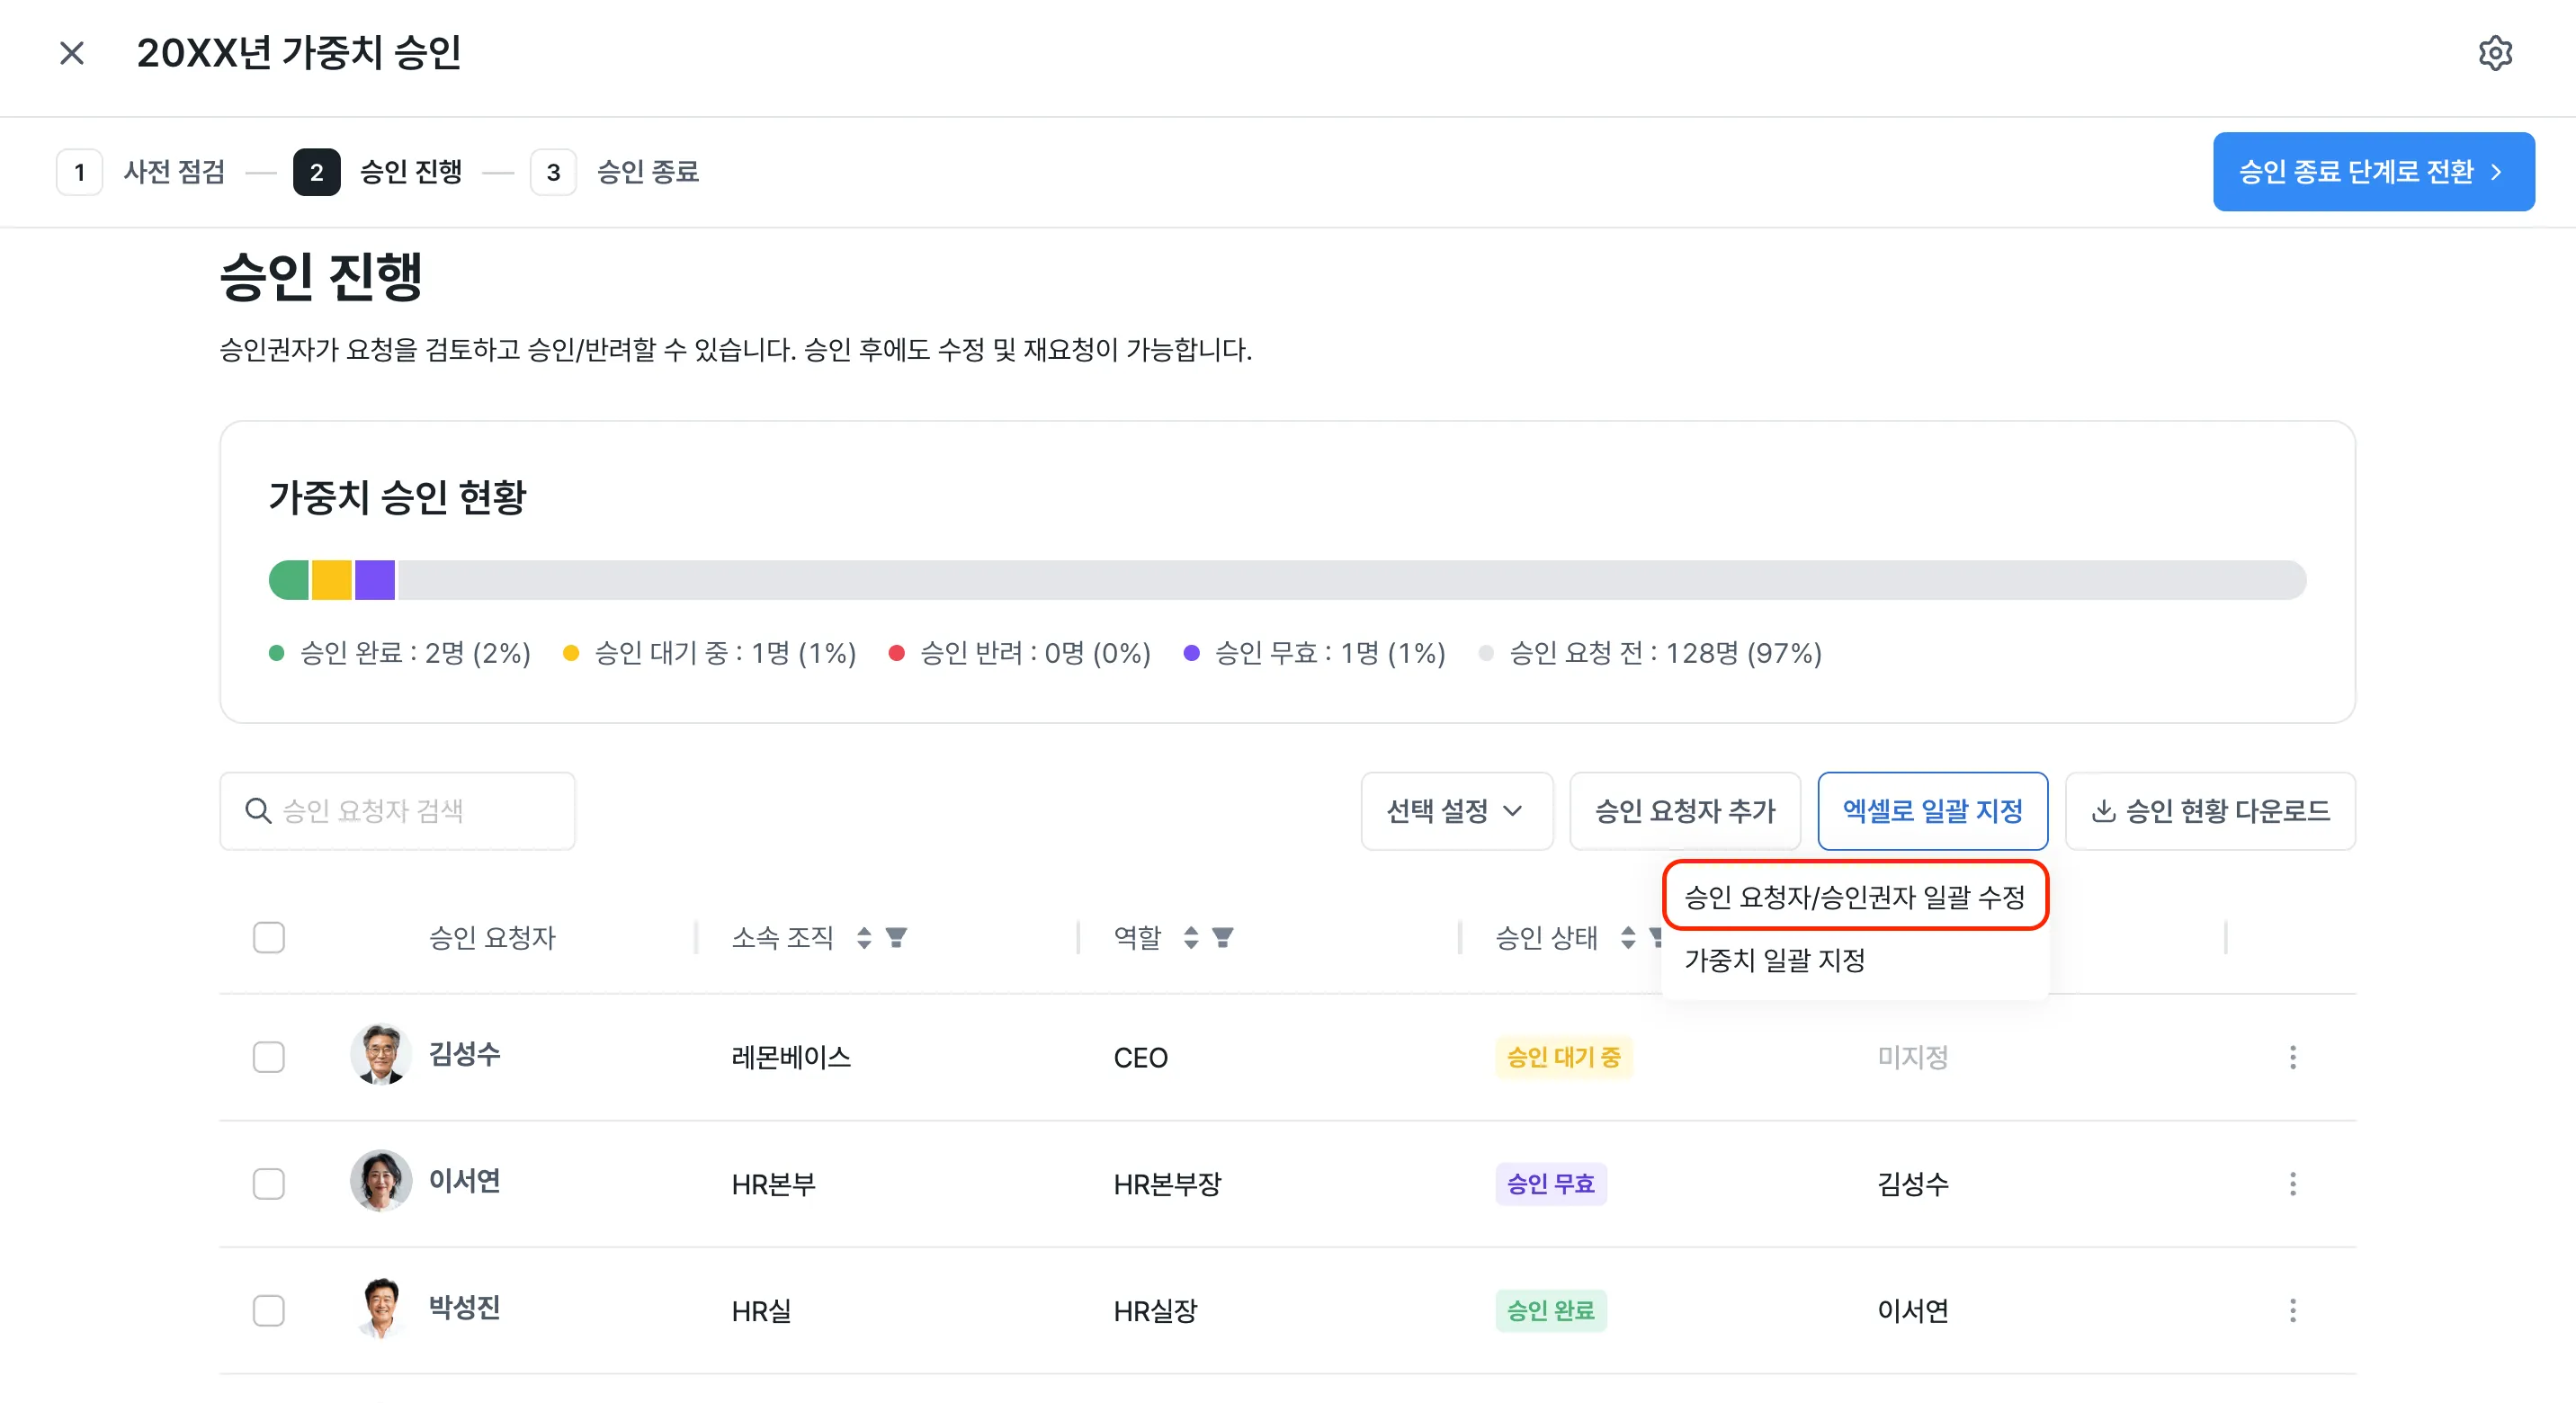Expand the 선택 설정 dropdown
2576x1403 pixels.
point(1456,811)
